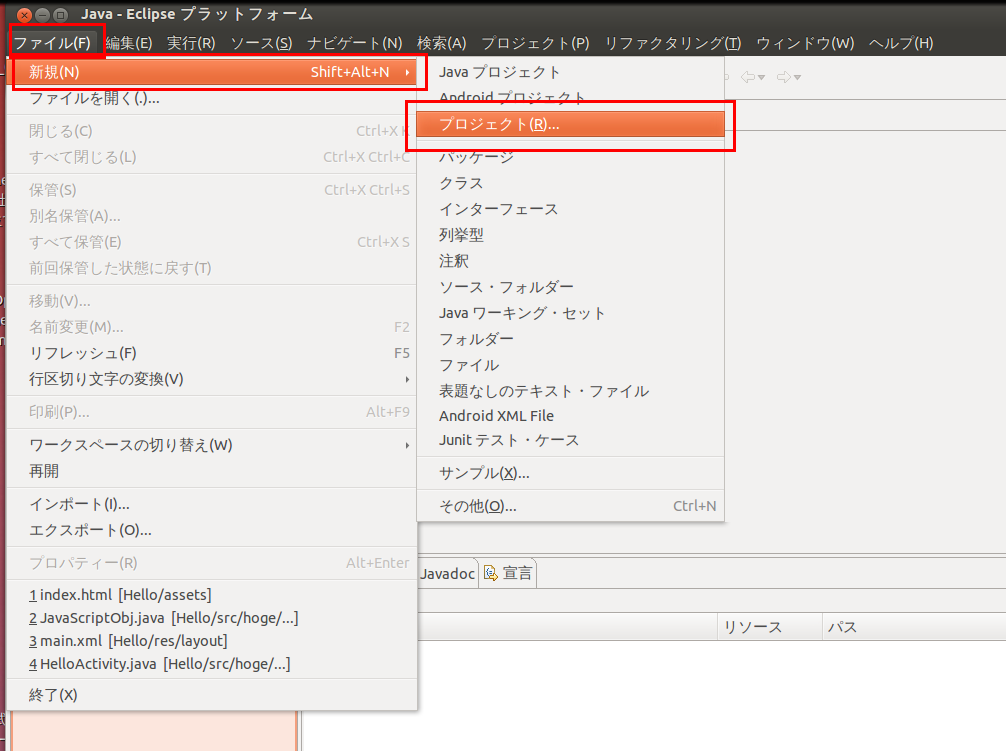This screenshot has height=751, width=1006.
Task: Open the back history dropdown arrow
Action: click(762, 78)
